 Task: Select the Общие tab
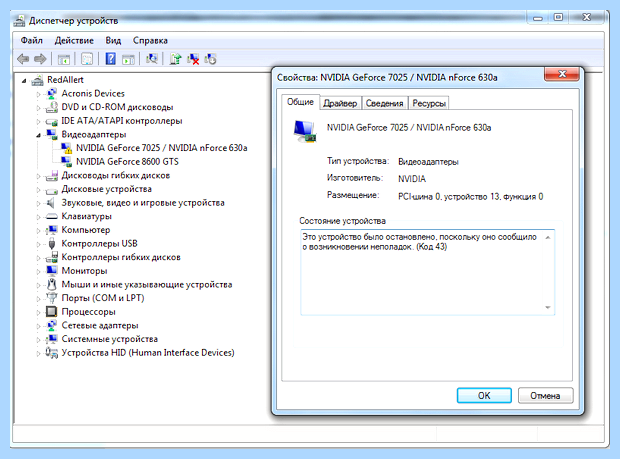click(301, 102)
